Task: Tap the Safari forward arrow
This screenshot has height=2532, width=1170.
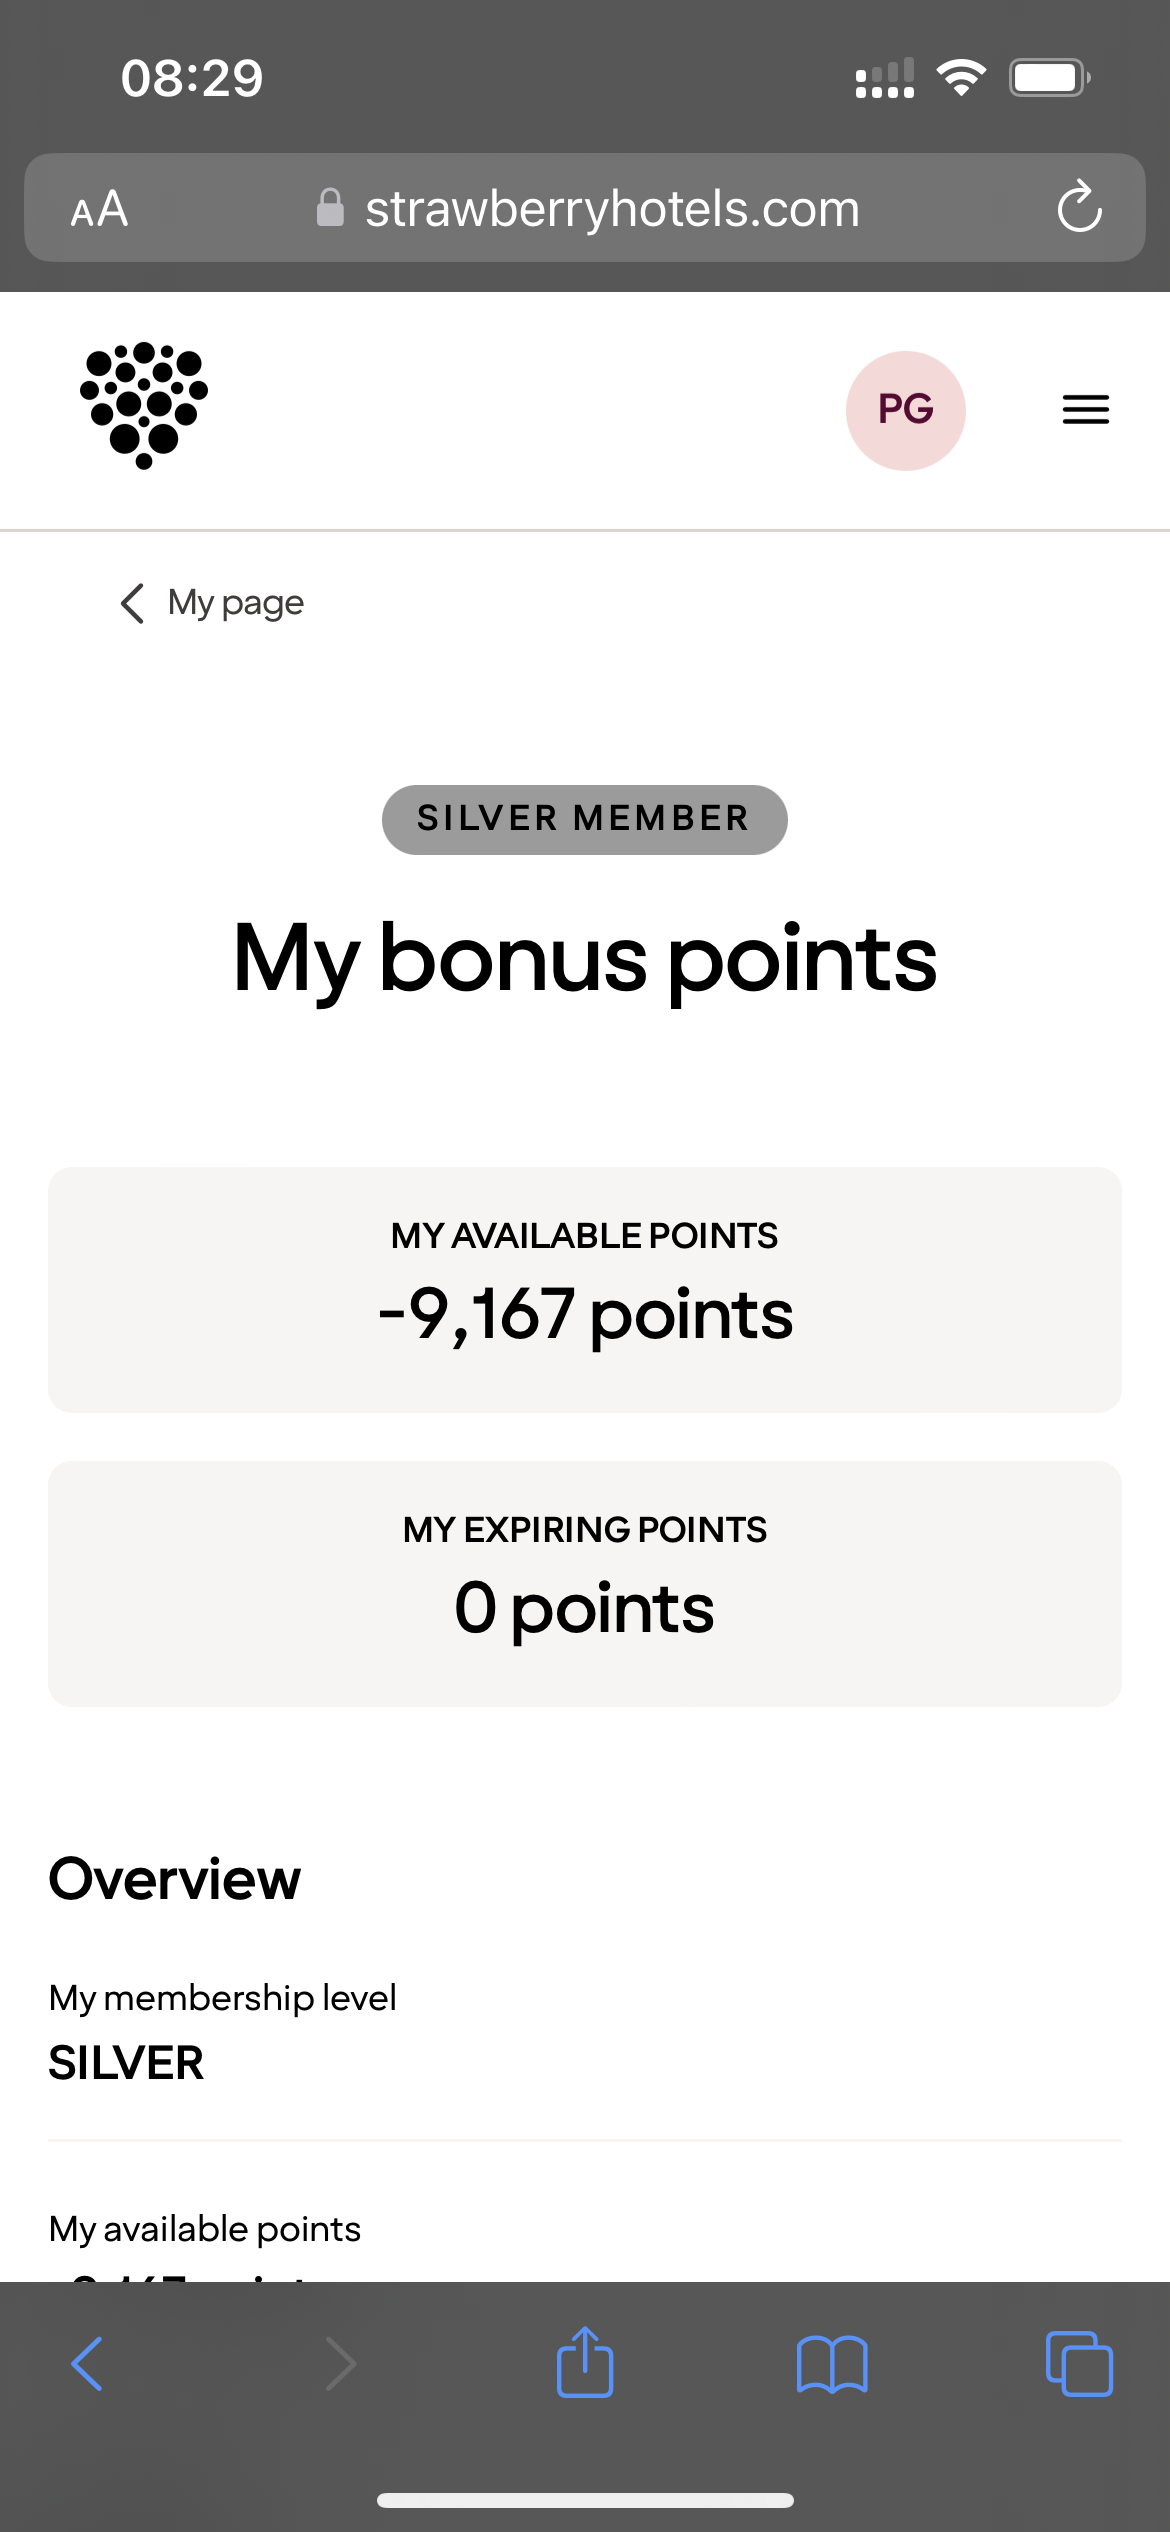Action: point(340,2364)
